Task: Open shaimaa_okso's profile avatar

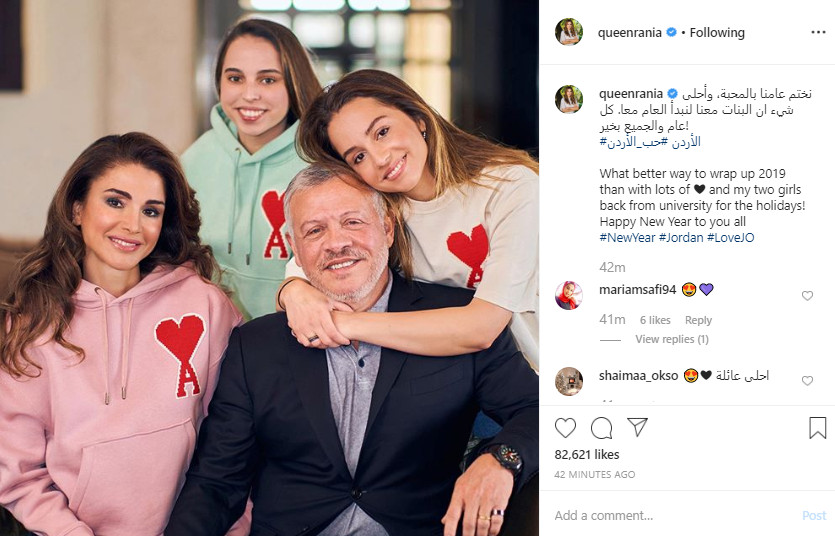Action: (569, 381)
